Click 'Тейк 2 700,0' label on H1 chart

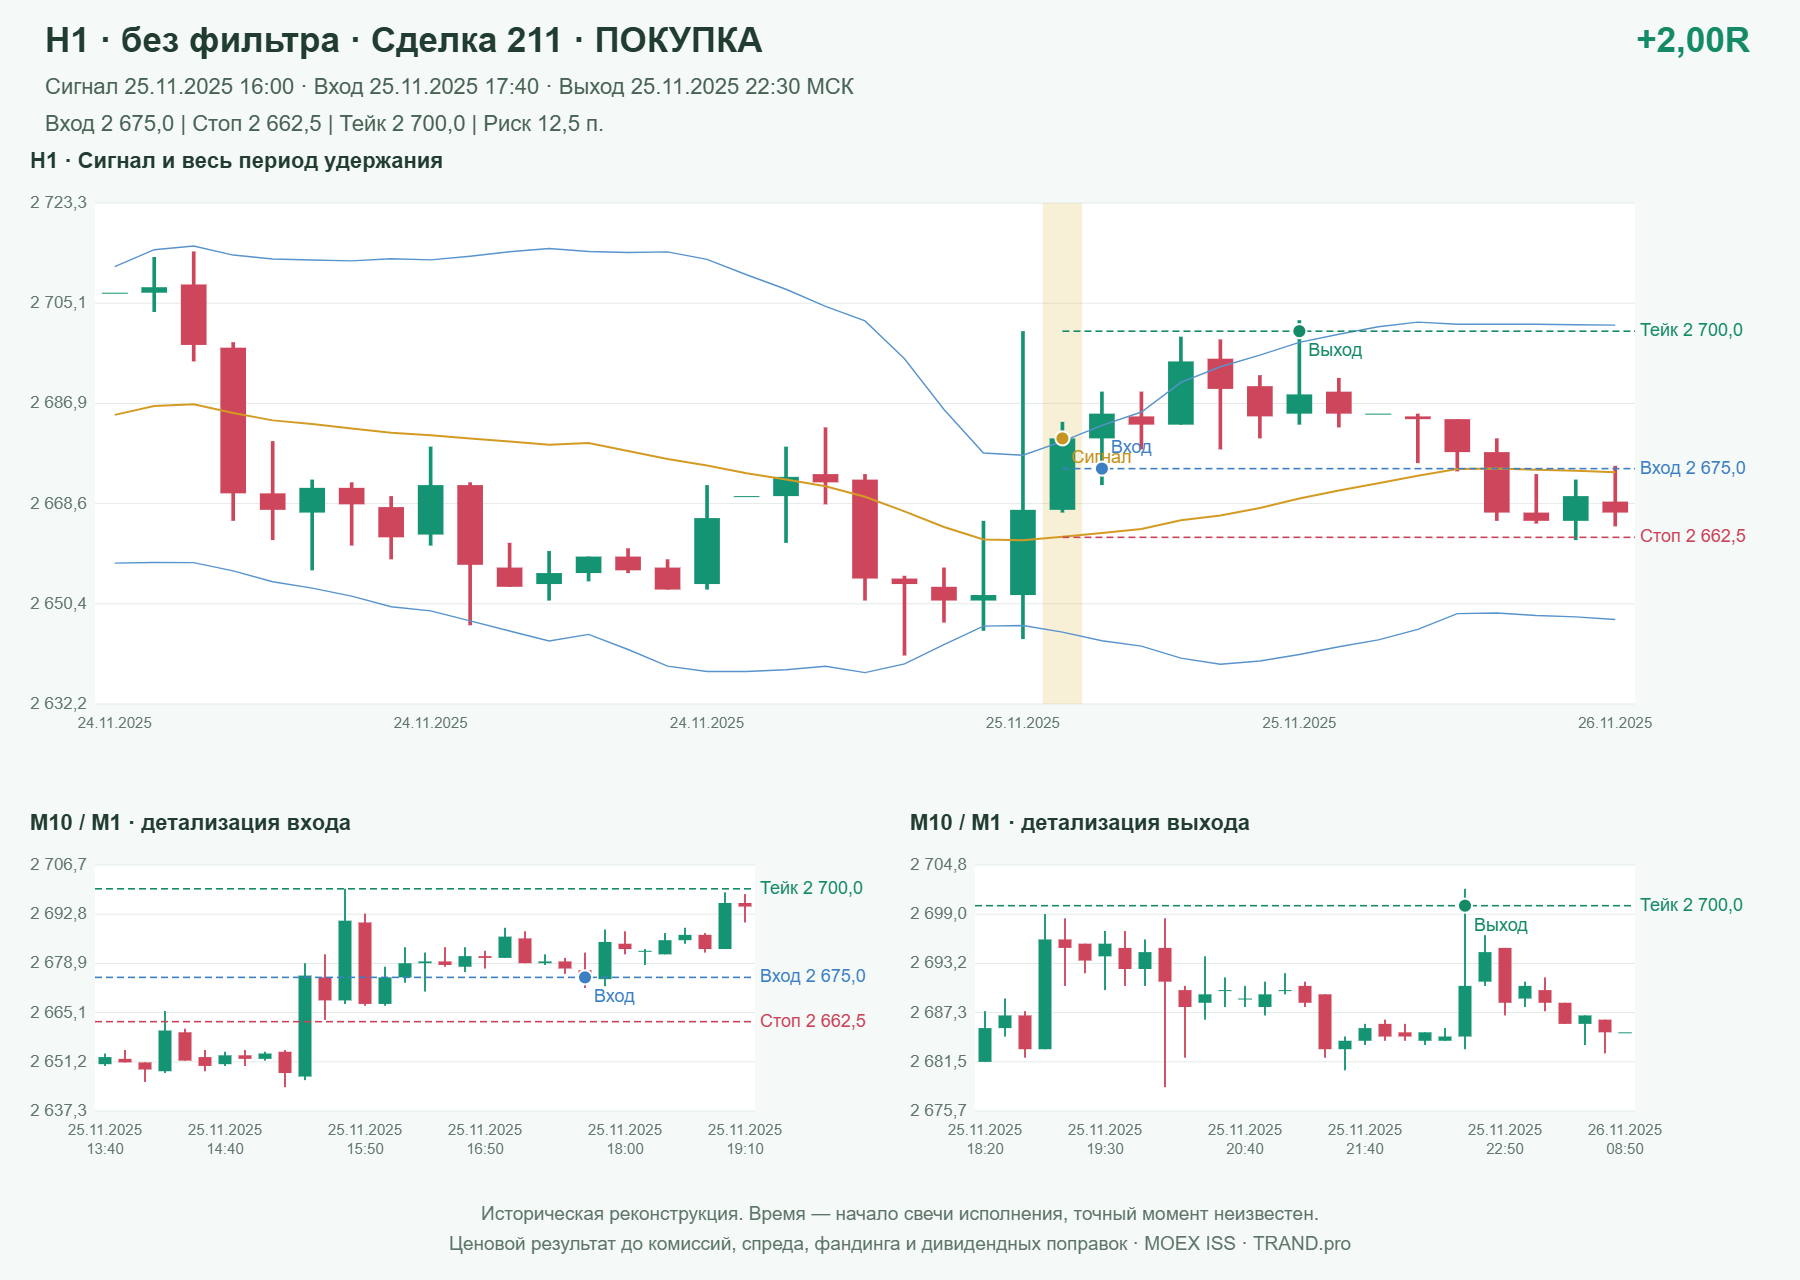[x=1691, y=330]
